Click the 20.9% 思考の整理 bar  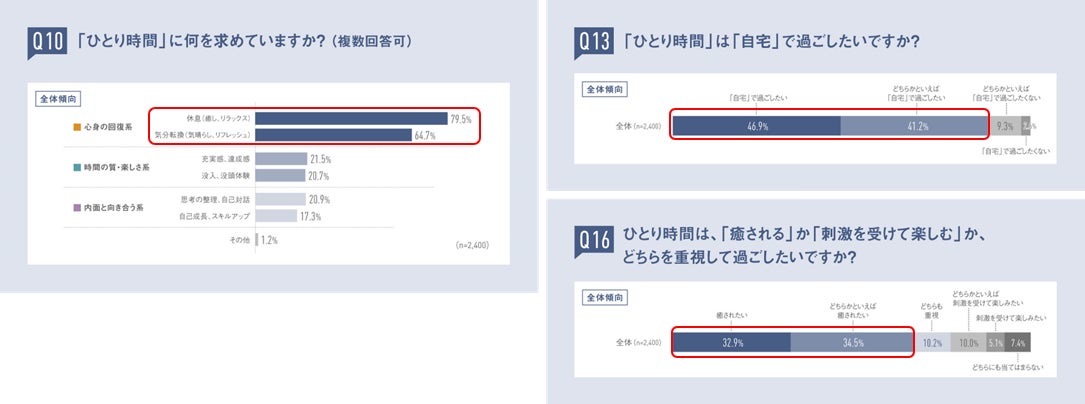click(x=280, y=199)
